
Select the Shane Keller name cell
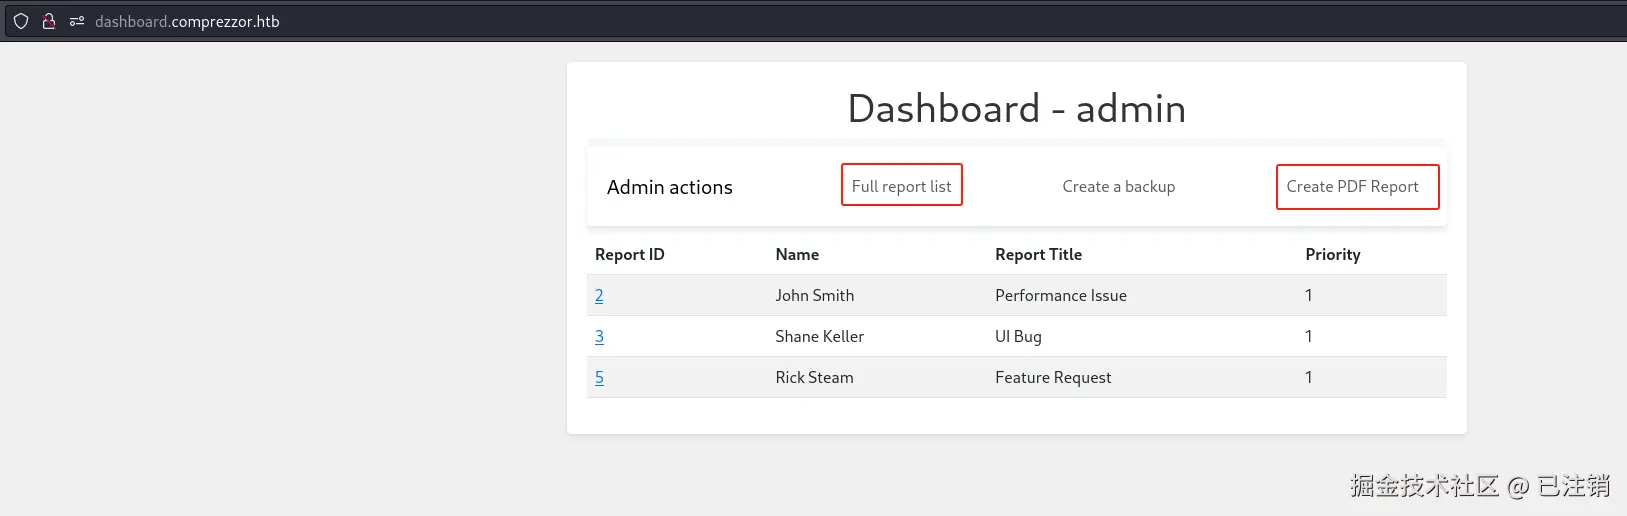[x=819, y=336]
